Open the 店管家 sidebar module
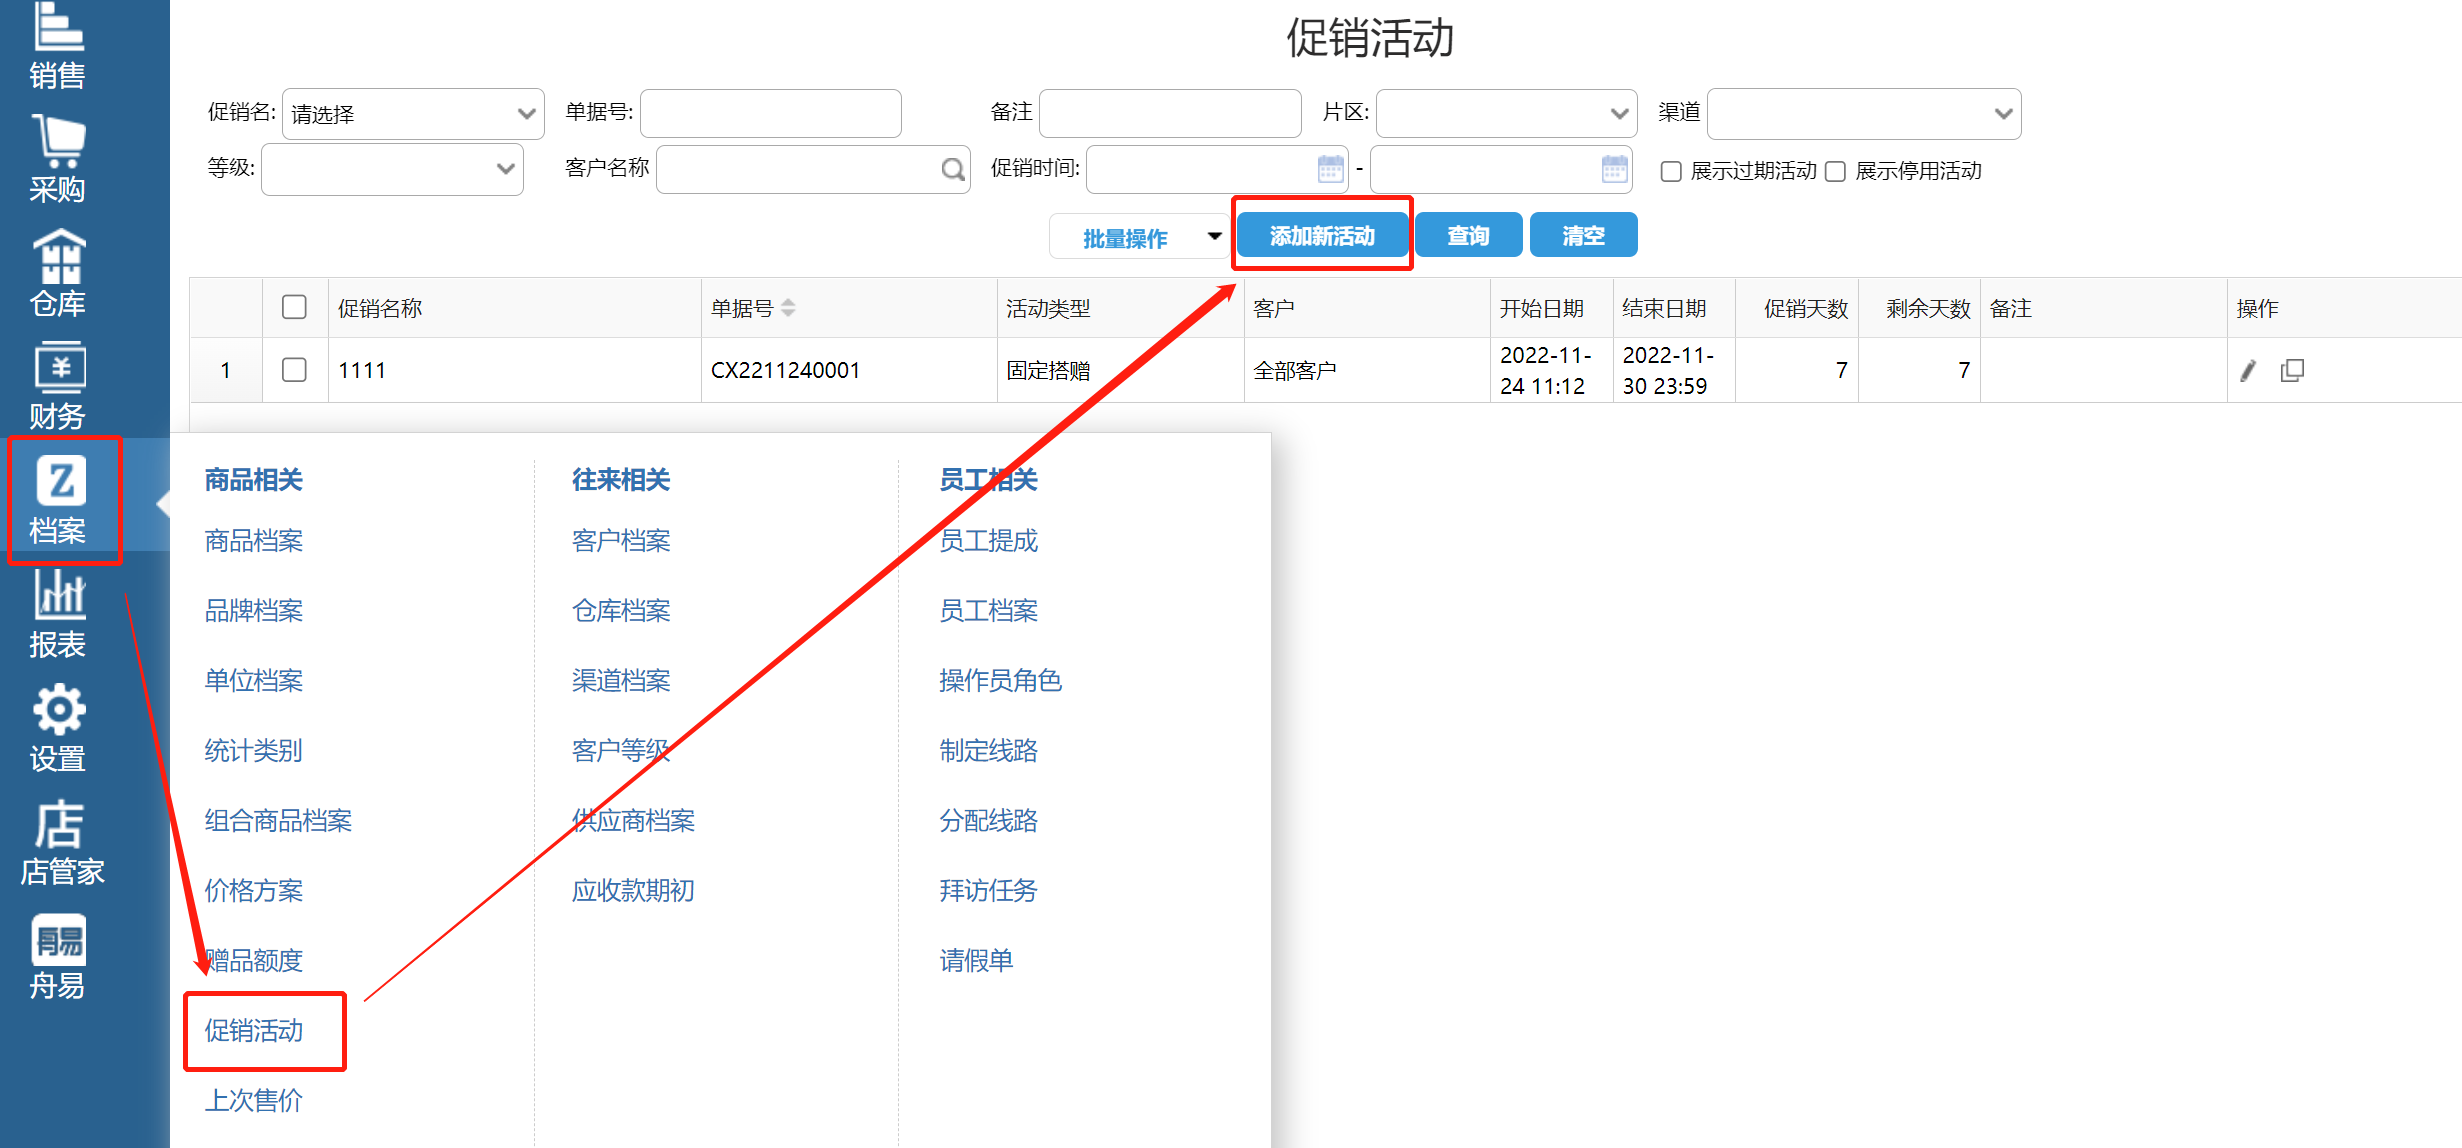 (62, 842)
